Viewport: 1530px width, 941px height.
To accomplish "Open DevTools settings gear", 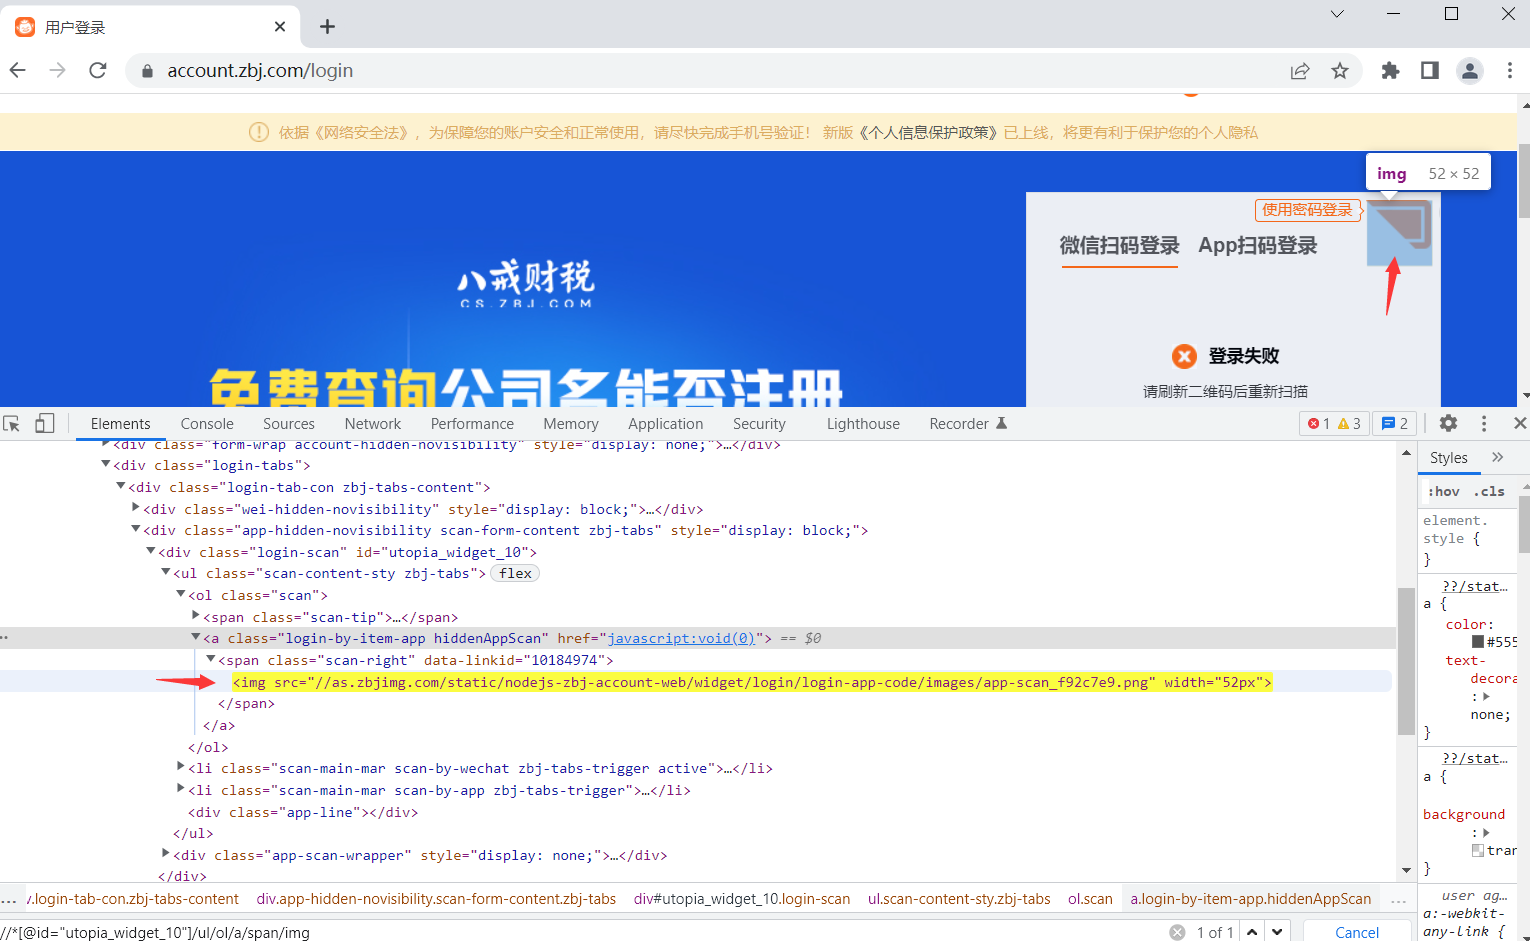I will [x=1448, y=423].
